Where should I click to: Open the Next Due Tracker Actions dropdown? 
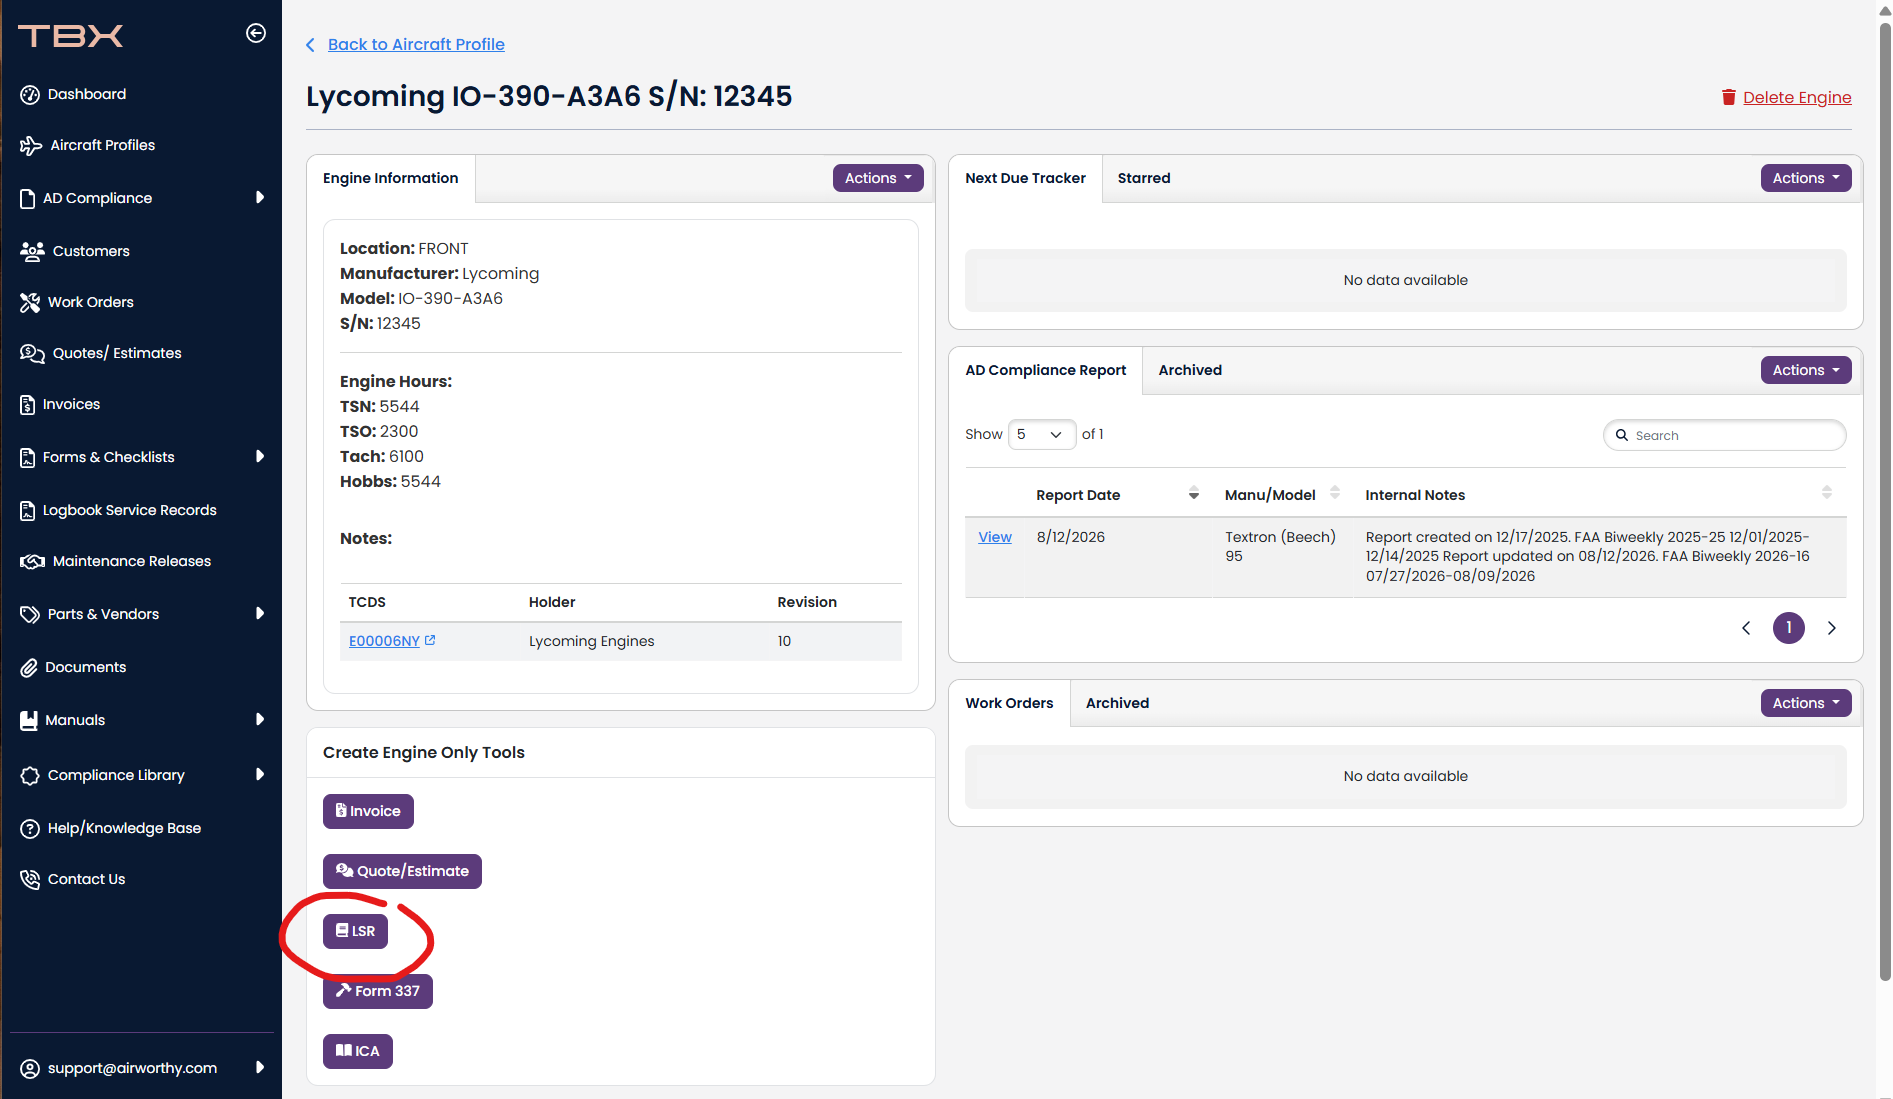pos(1806,178)
